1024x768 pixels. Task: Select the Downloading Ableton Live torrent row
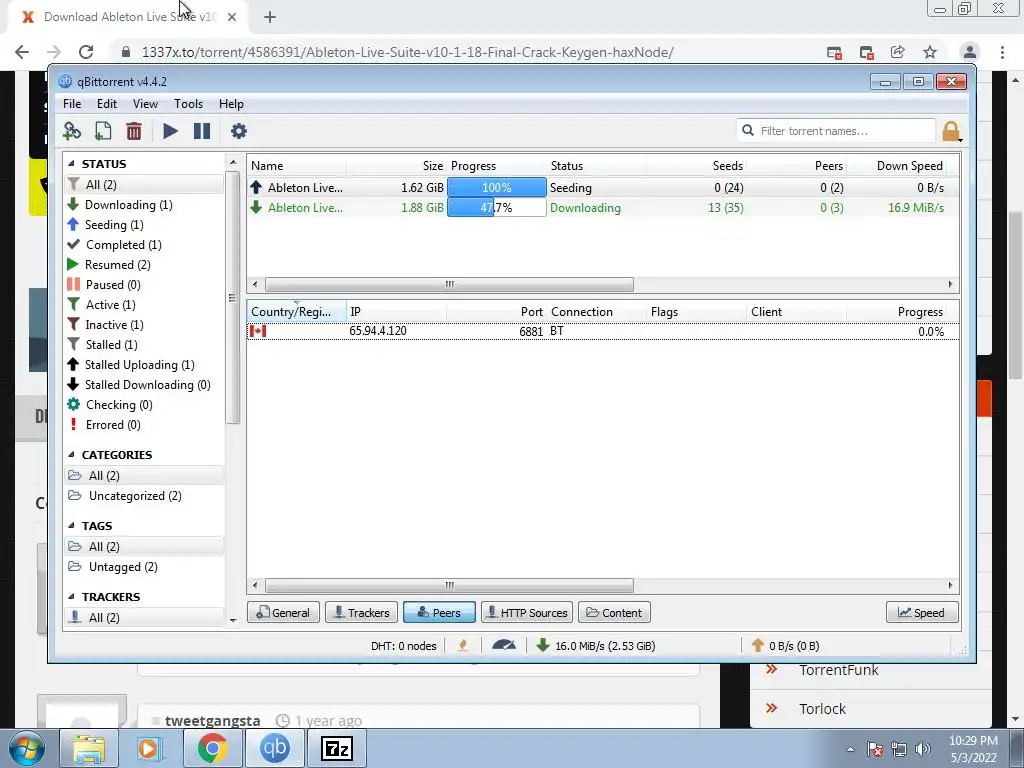tap(603, 208)
